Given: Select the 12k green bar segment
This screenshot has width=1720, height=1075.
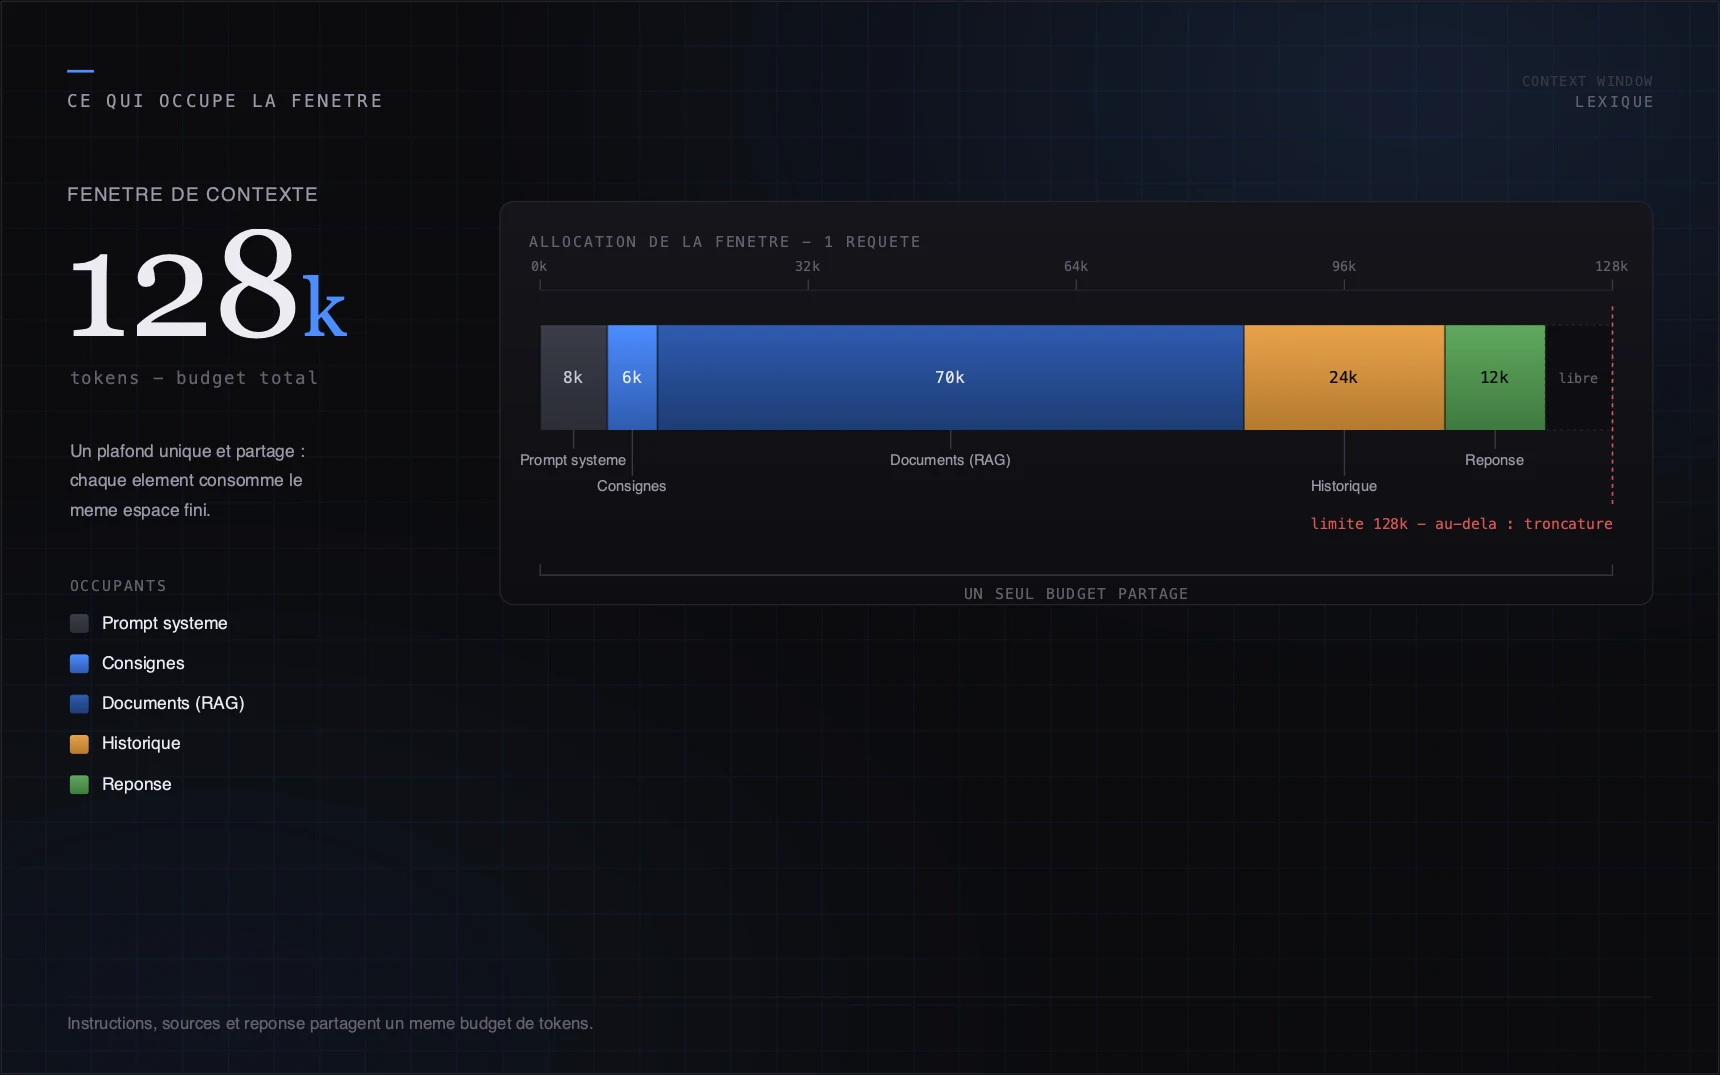Looking at the screenshot, I should (x=1495, y=377).
